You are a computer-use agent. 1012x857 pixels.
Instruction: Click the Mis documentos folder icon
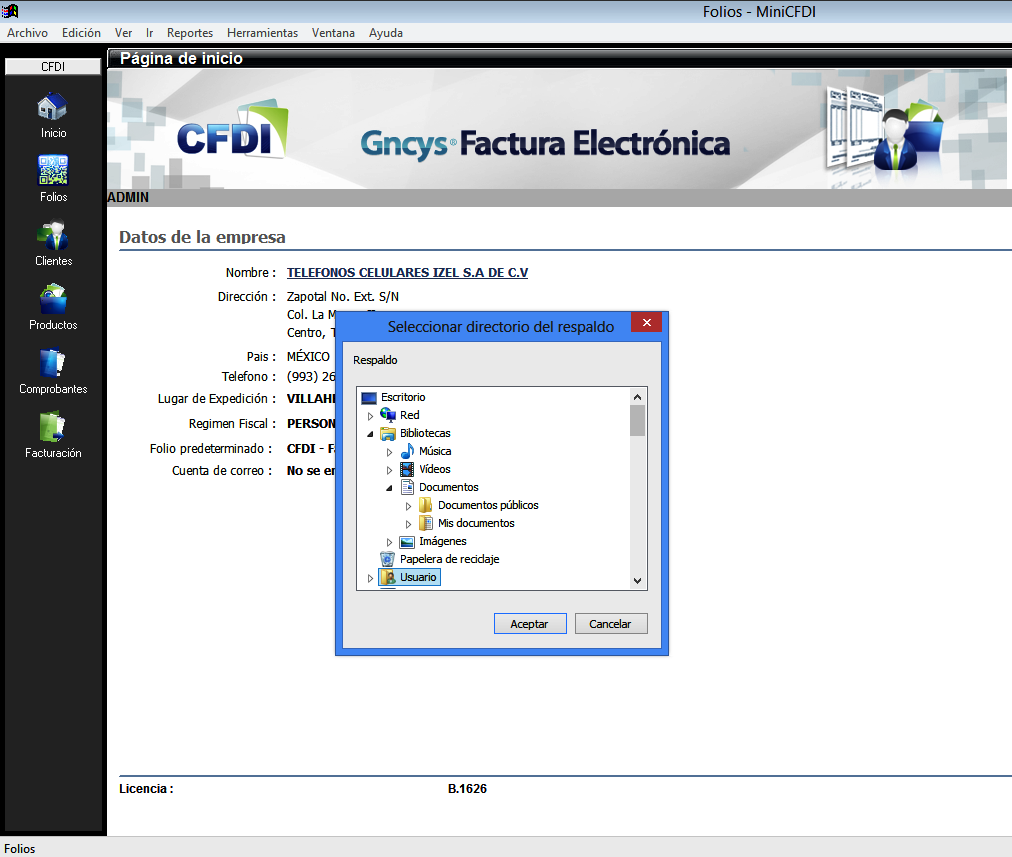426,523
